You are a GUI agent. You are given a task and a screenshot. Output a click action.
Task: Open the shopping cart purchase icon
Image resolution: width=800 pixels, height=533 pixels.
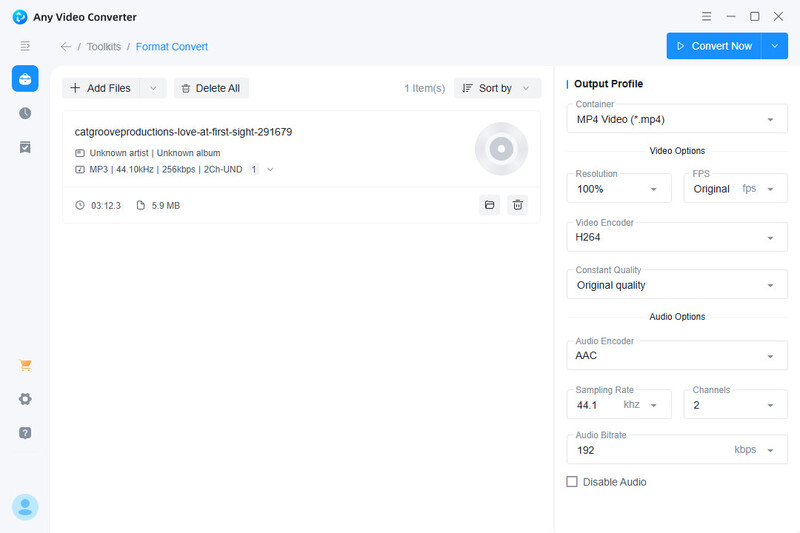pyautogui.click(x=25, y=365)
